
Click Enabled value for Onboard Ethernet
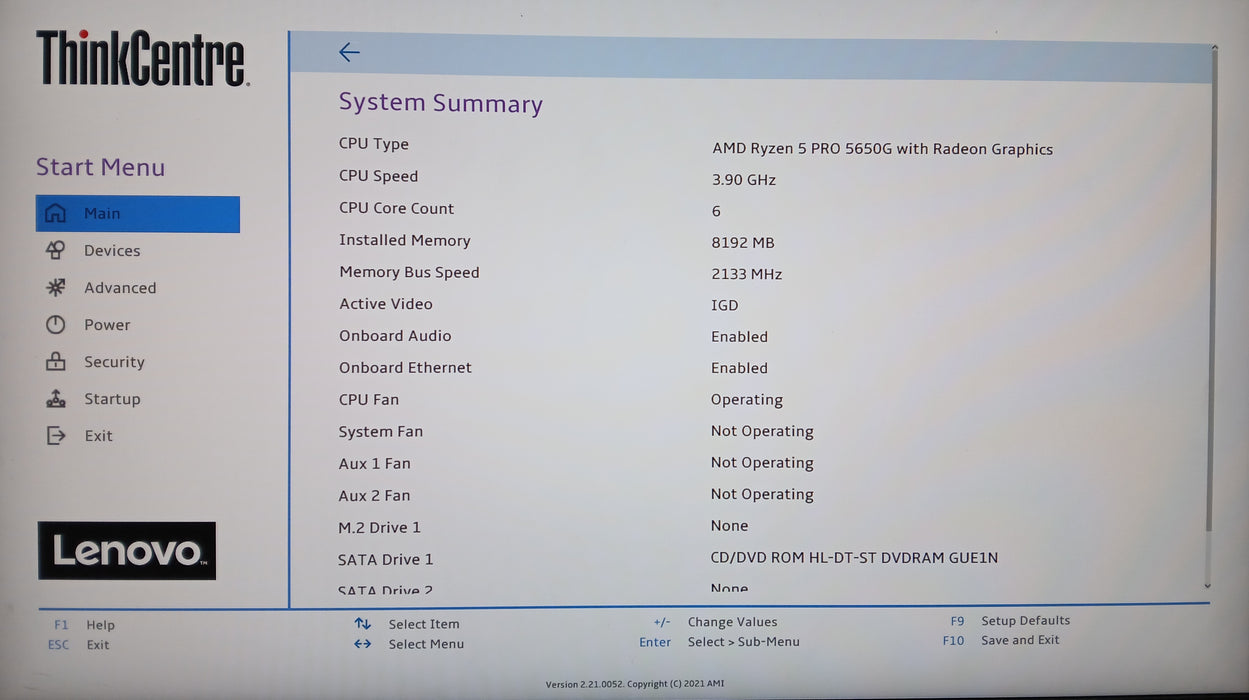739,368
